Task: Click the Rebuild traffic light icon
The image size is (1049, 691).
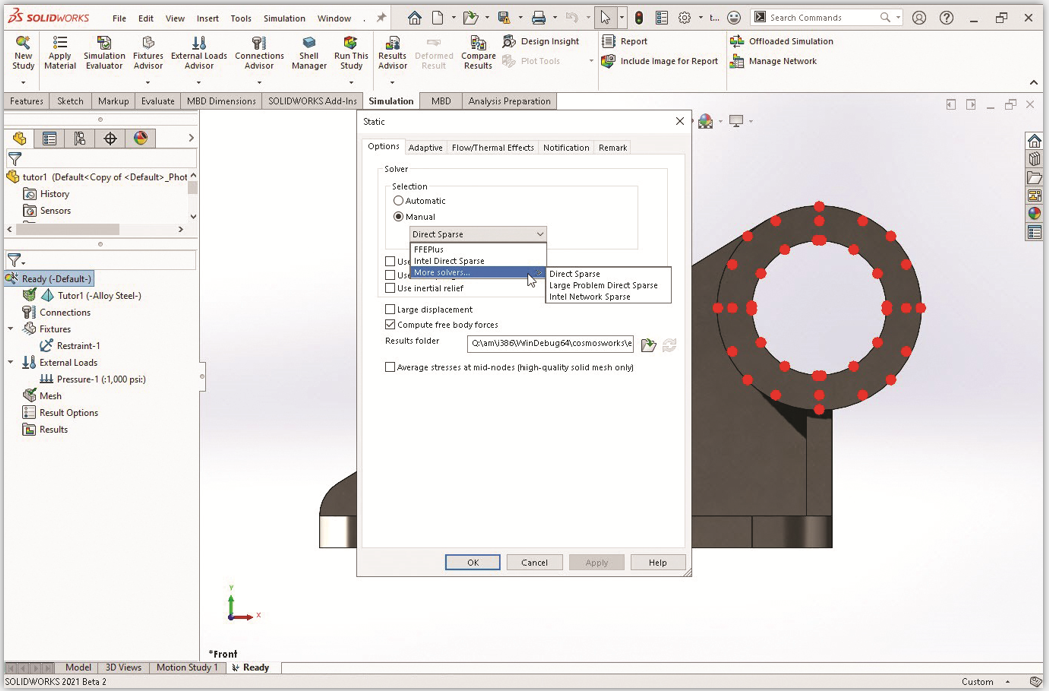Action: pyautogui.click(x=639, y=18)
